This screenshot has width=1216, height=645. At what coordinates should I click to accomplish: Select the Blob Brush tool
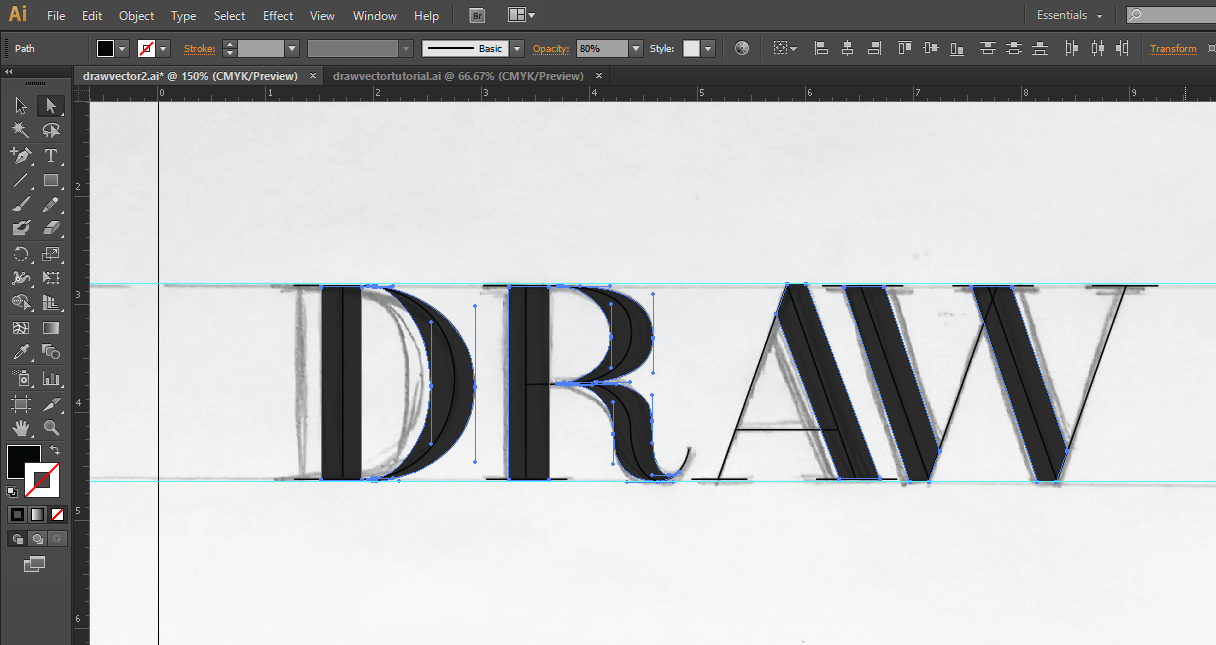pos(21,228)
